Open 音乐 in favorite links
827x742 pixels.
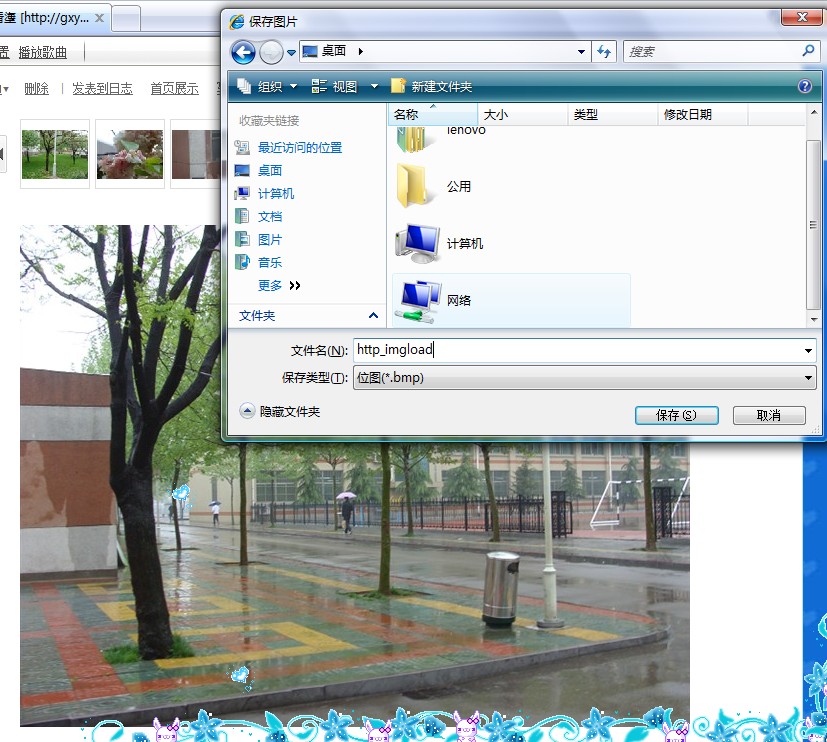[270, 262]
